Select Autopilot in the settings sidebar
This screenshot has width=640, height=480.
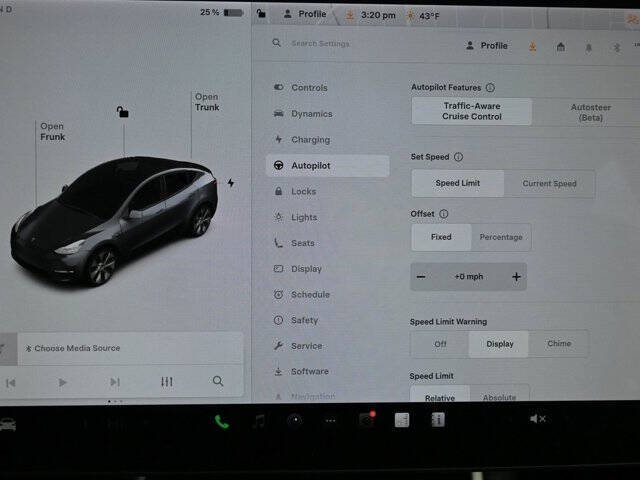tap(327, 166)
